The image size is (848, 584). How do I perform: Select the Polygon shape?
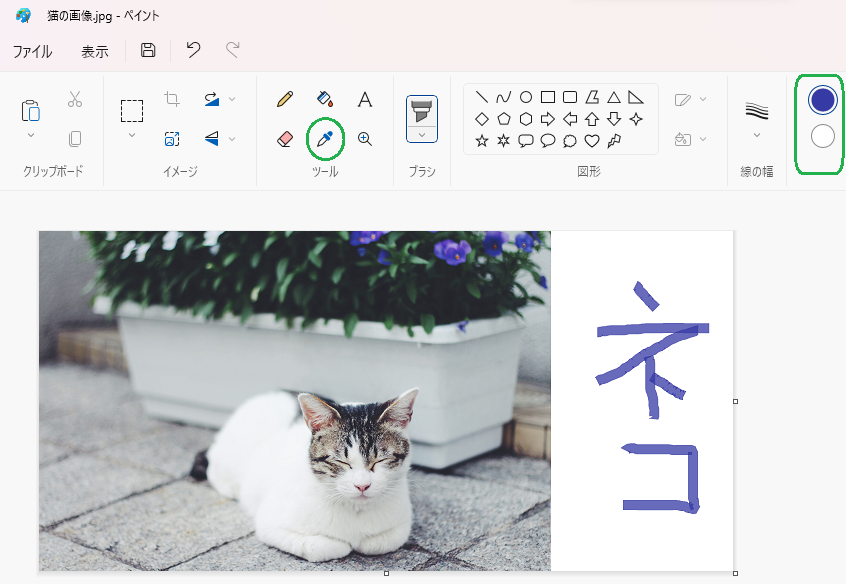click(x=592, y=97)
